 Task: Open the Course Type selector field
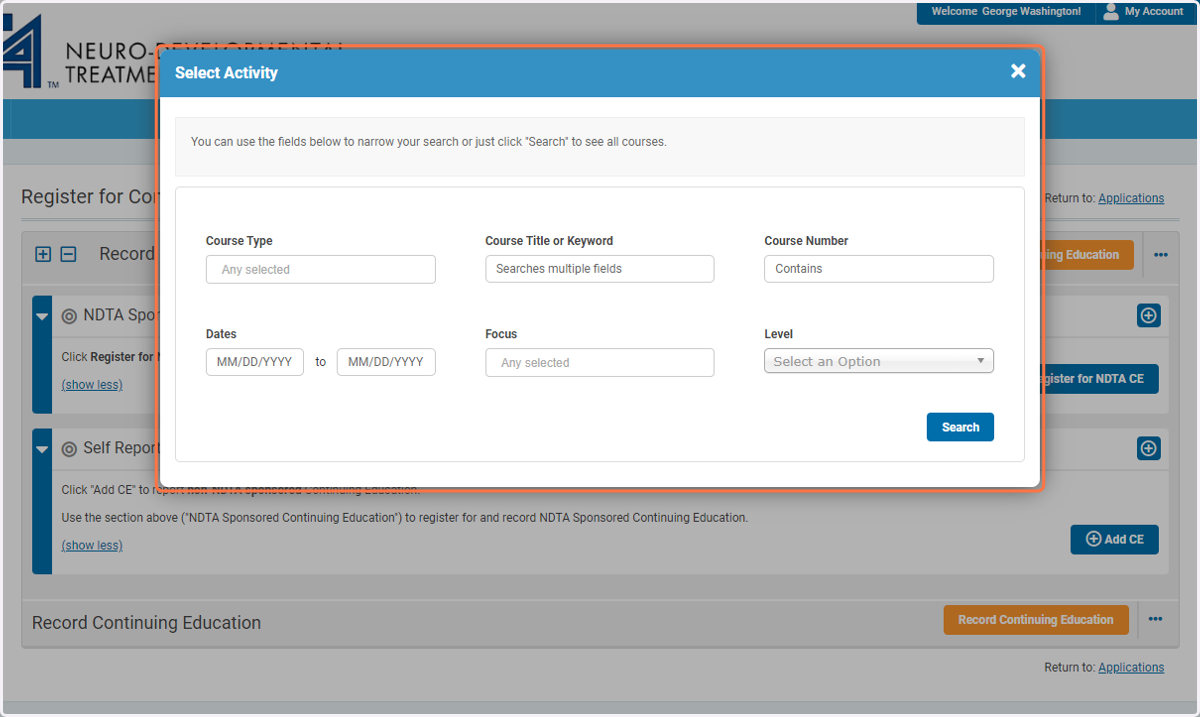321,269
